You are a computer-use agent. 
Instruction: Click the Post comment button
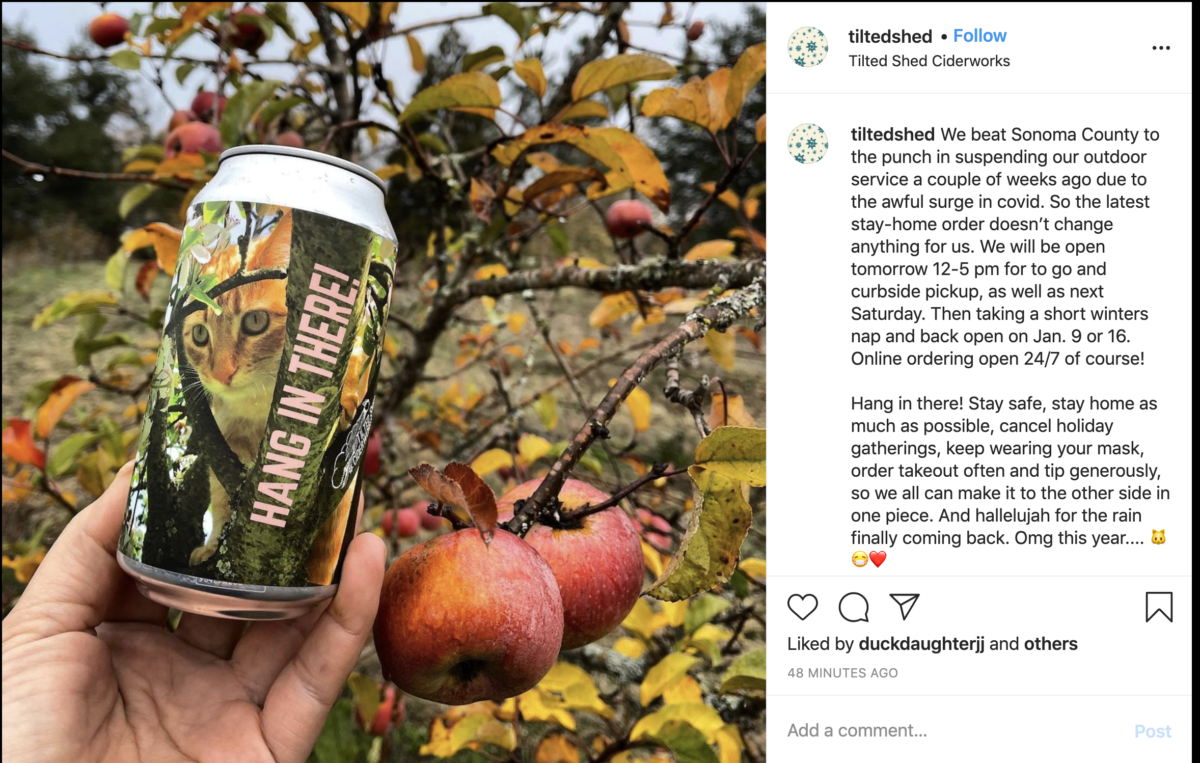[1152, 731]
